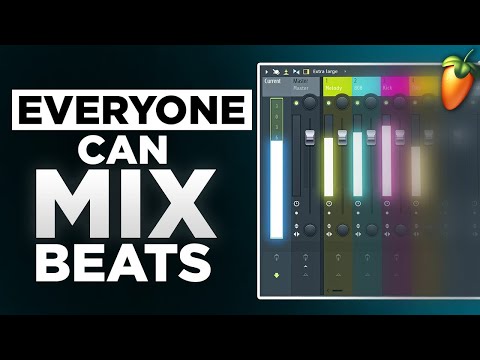Viewport: 480px width, 360px height.
Task: Open the mixer options arrow menu
Action: pos(267,72)
